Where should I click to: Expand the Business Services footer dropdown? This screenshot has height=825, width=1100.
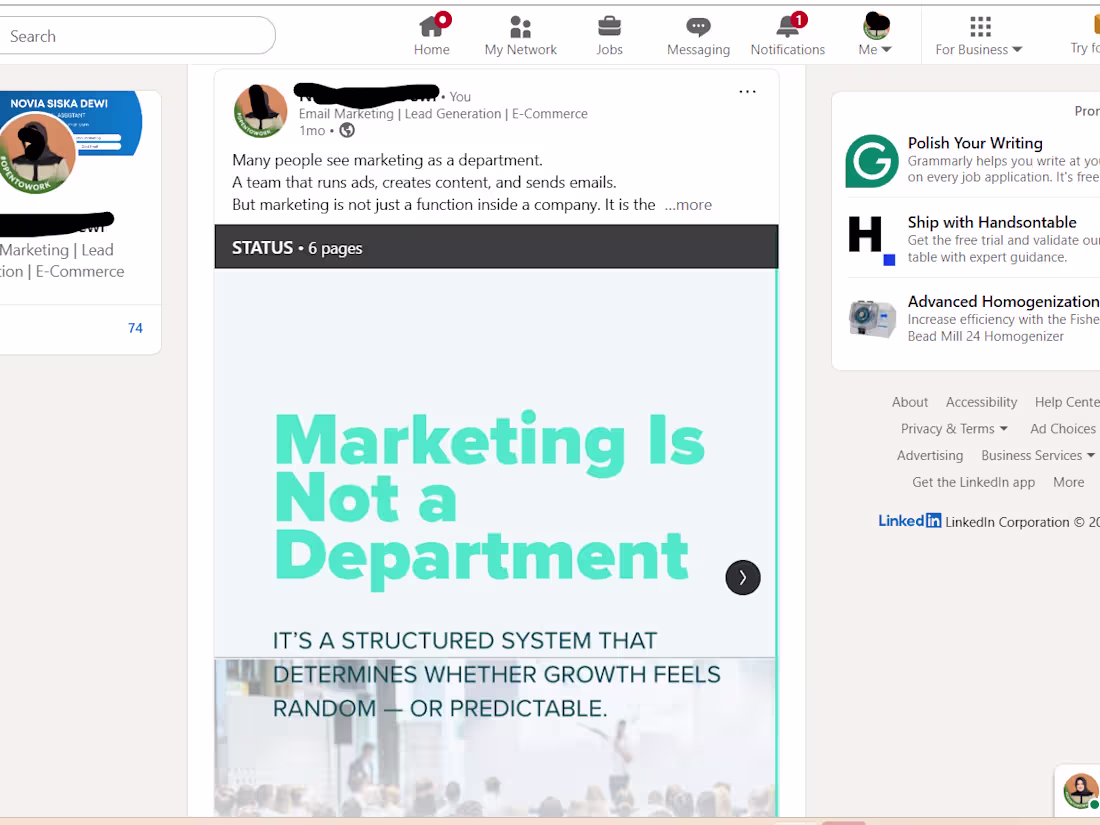click(x=1038, y=455)
